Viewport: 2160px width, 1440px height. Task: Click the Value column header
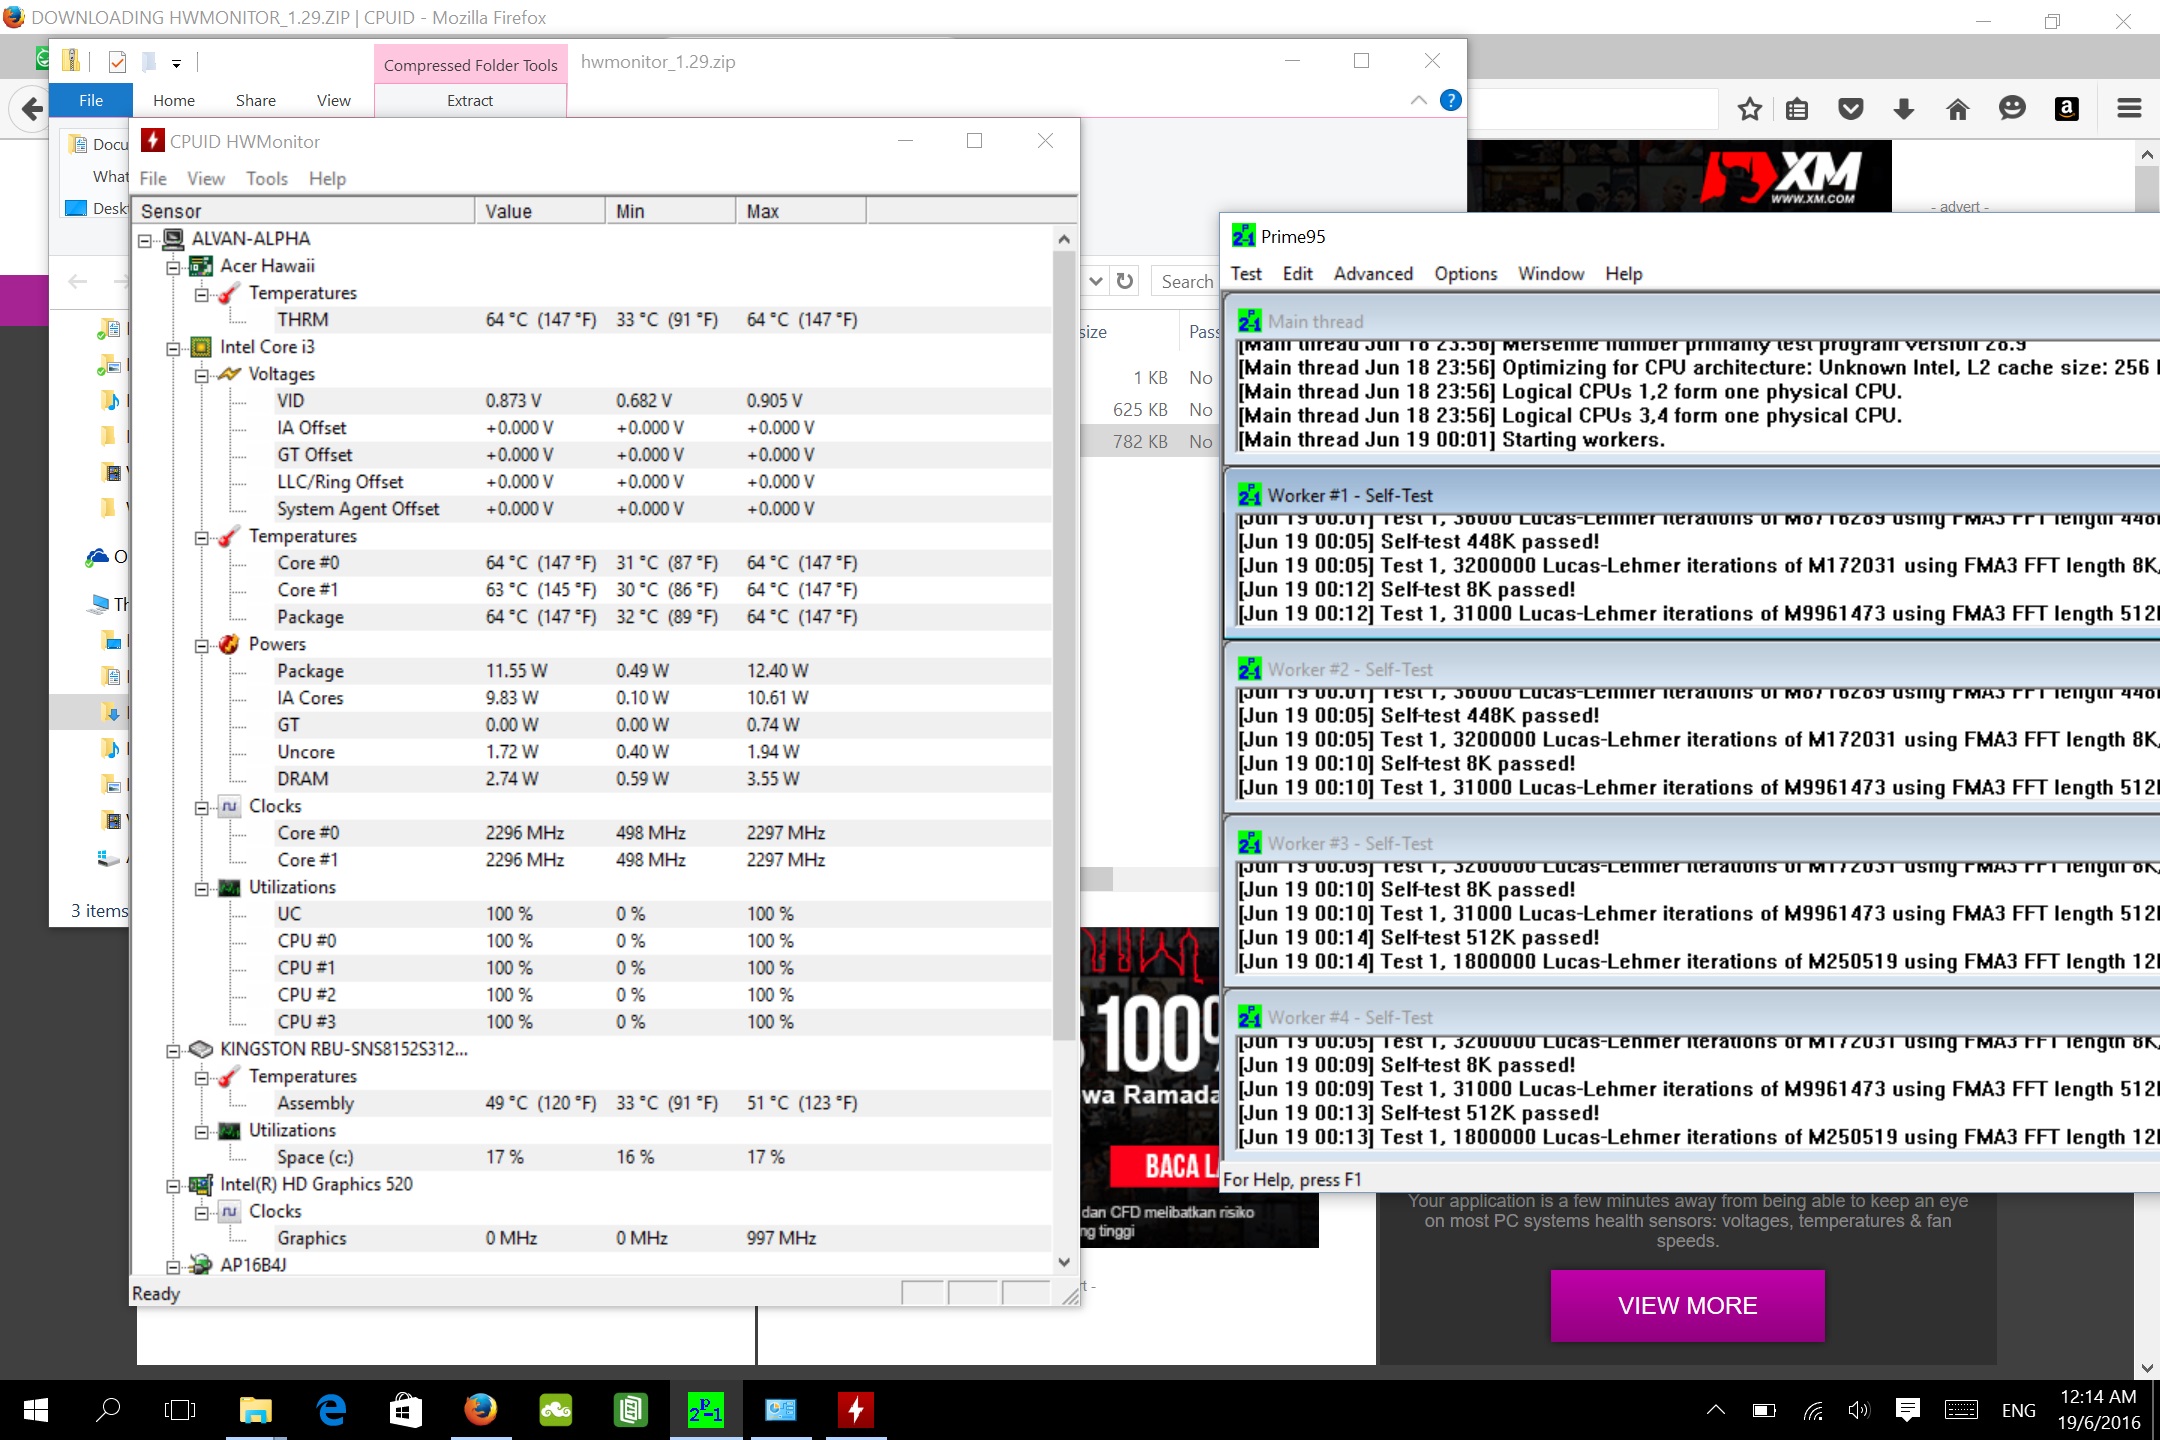pyautogui.click(x=540, y=211)
